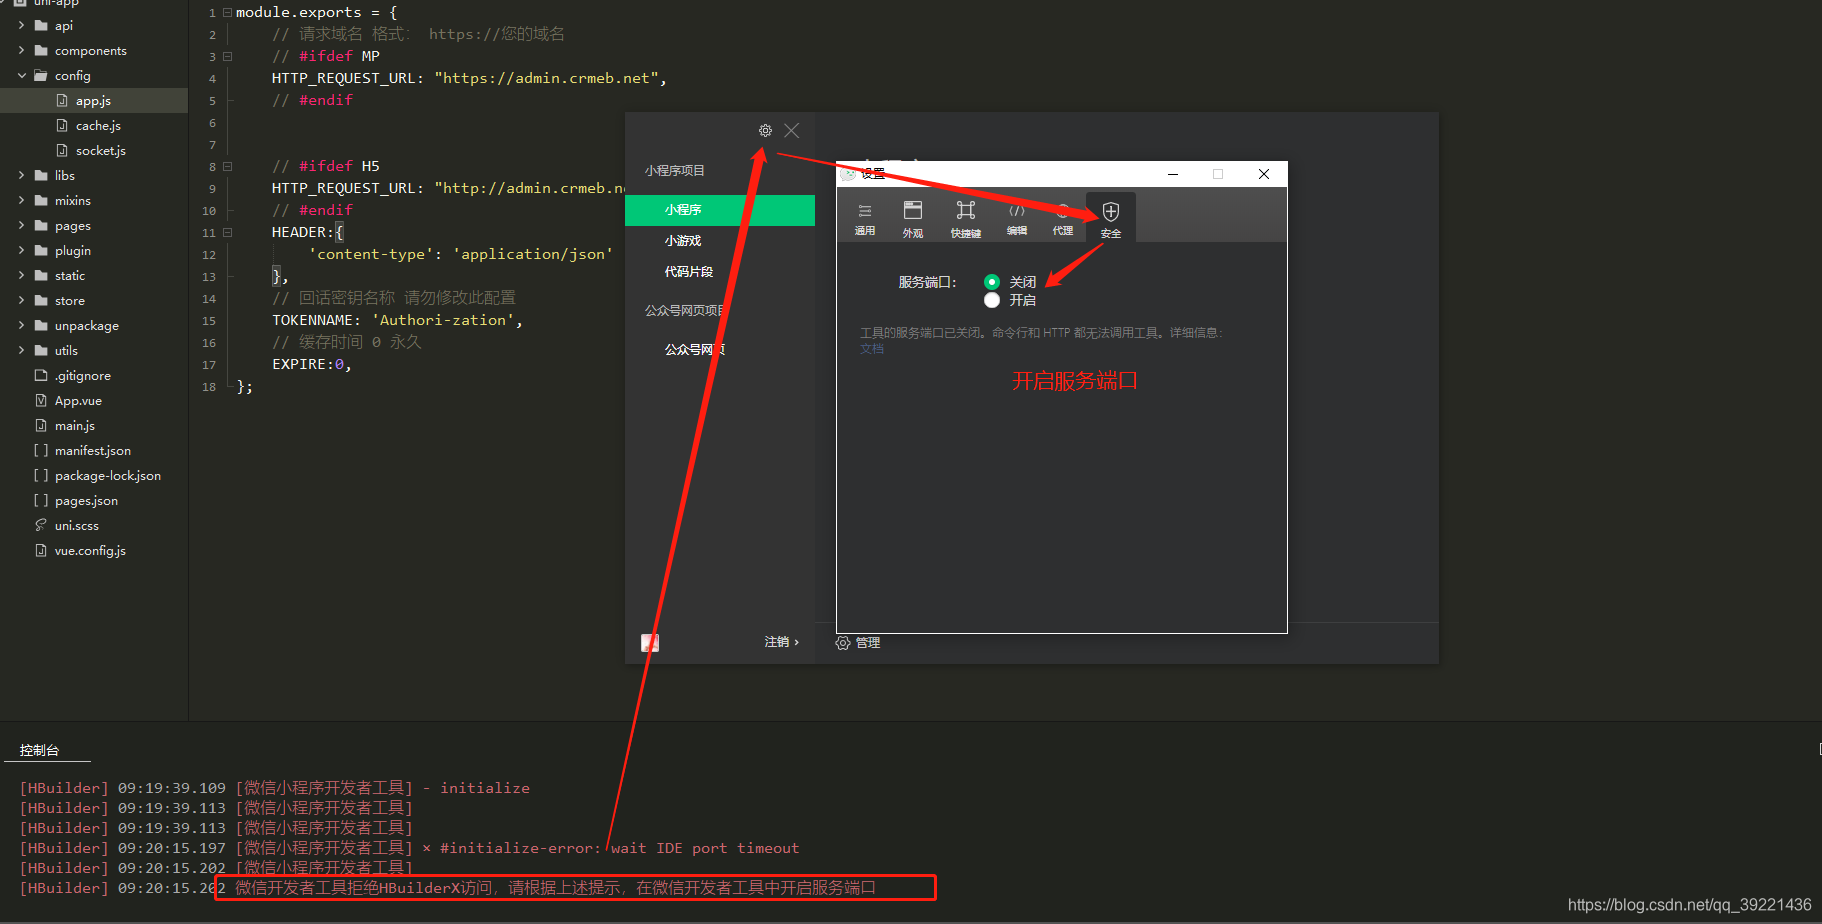Screen dimensions: 1822x924
Task: Click the TOKENNAME line in the editor
Action: (397, 321)
